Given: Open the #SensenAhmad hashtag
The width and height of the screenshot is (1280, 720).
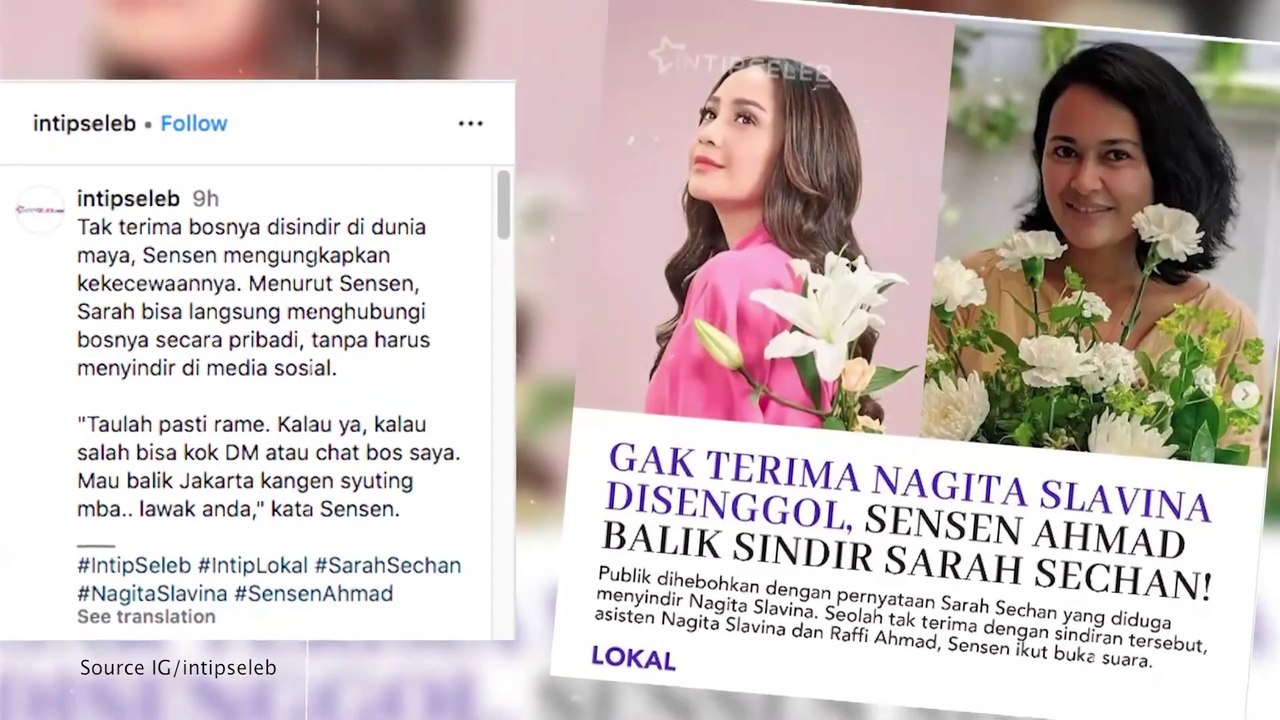Looking at the screenshot, I should click(x=313, y=593).
